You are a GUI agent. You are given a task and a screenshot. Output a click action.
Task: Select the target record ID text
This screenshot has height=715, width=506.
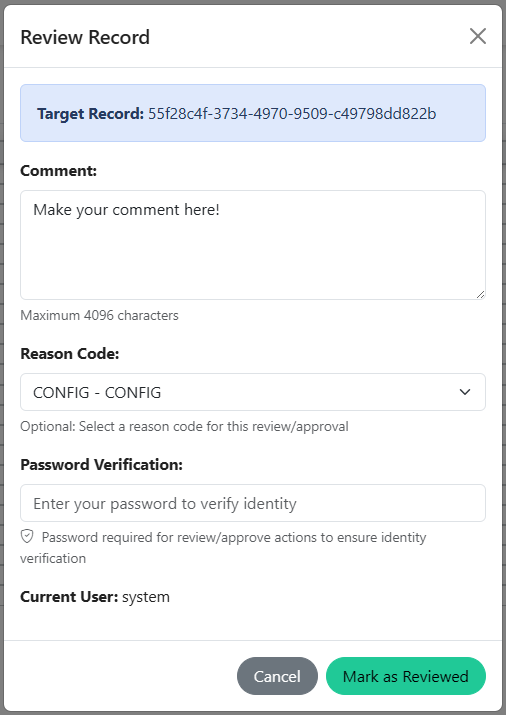[x=292, y=113]
